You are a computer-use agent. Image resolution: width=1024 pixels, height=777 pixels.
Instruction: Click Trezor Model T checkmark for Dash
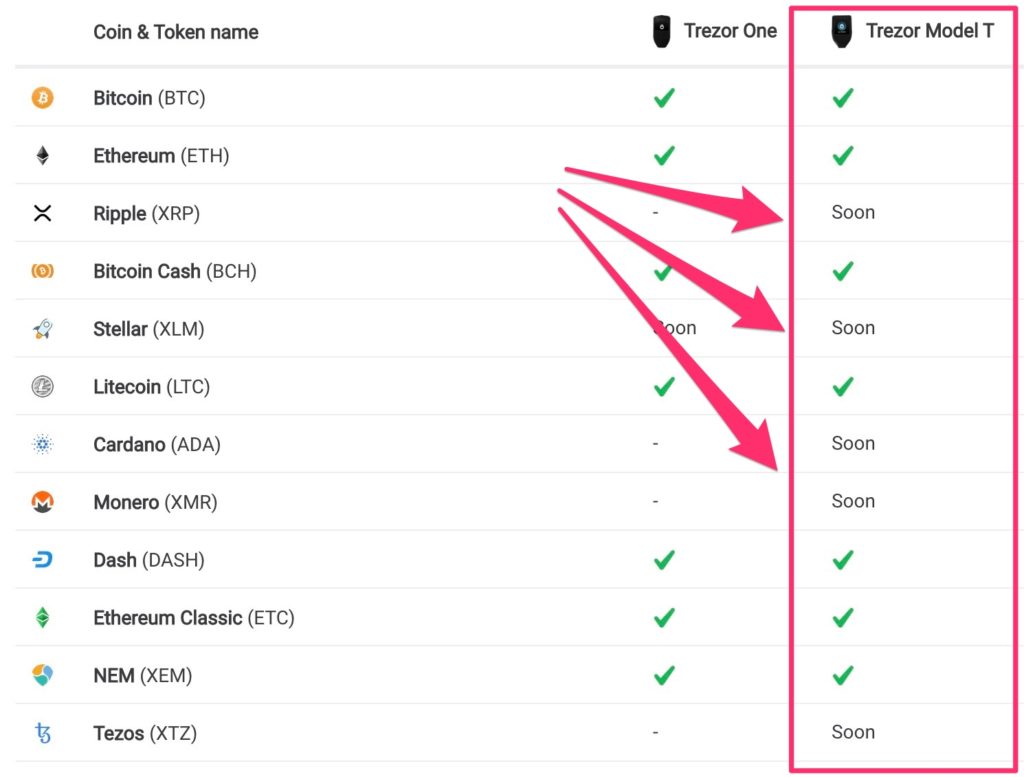pyautogui.click(x=843, y=560)
